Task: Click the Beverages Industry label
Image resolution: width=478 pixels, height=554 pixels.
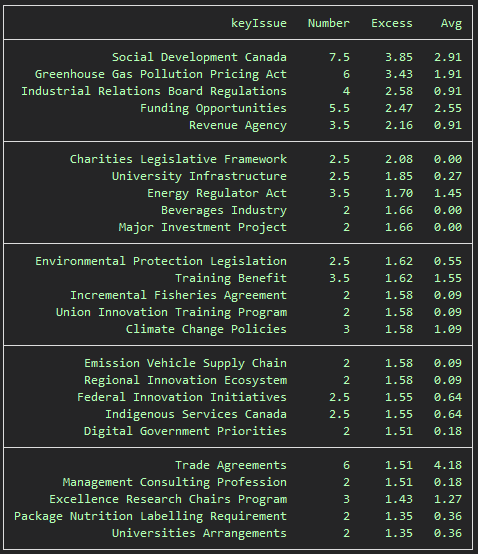Action: click(224, 210)
